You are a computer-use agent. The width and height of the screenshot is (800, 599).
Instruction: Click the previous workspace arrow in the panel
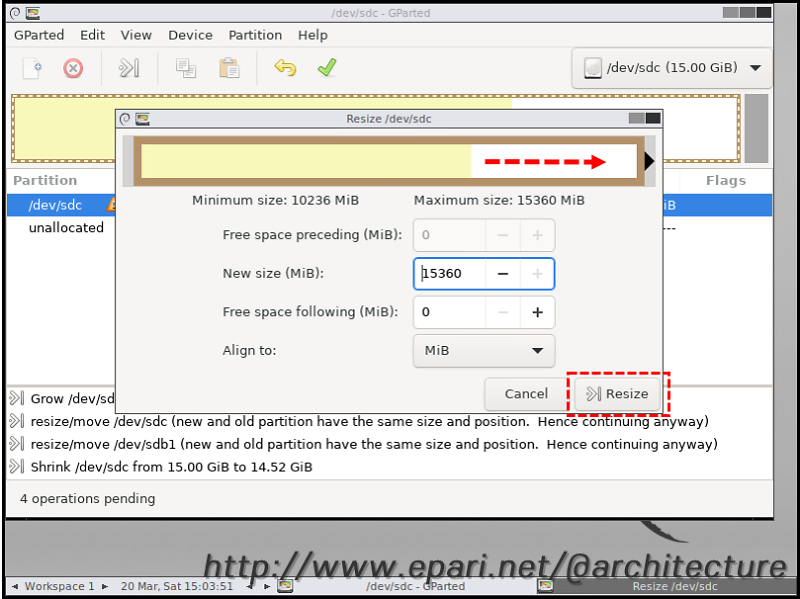tap(15, 586)
